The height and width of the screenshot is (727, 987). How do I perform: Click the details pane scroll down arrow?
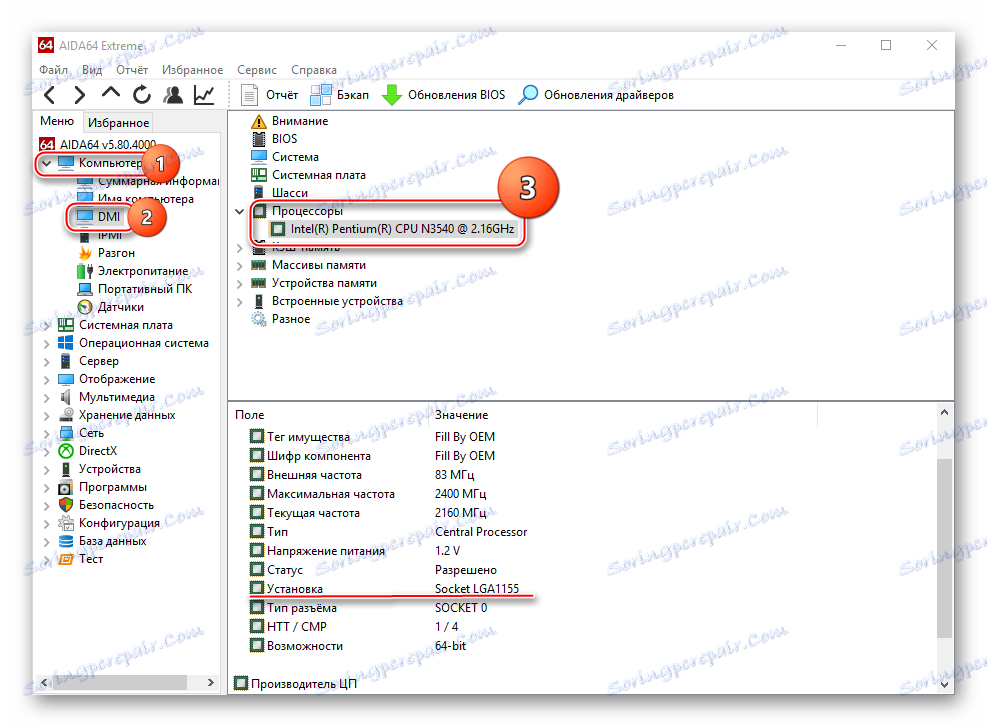(x=944, y=684)
